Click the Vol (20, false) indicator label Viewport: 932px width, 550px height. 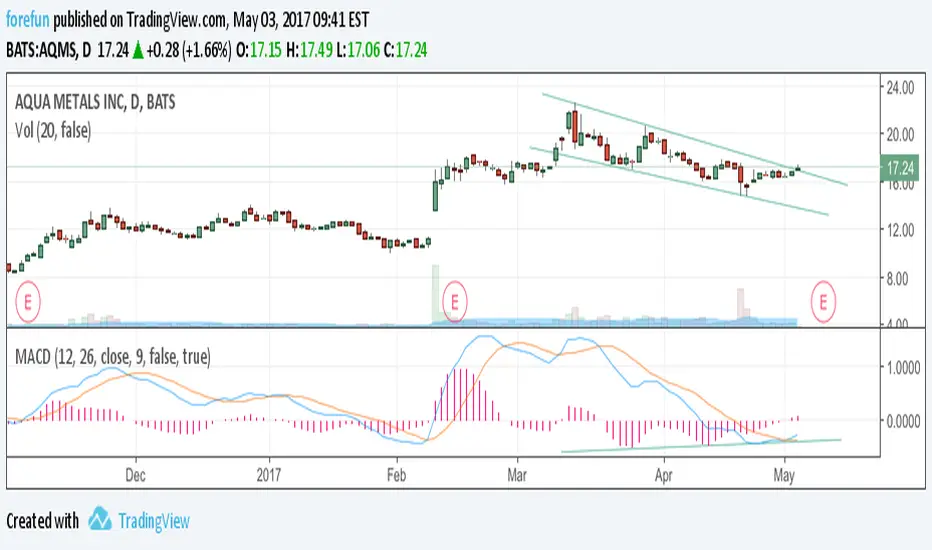tap(53, 131)
